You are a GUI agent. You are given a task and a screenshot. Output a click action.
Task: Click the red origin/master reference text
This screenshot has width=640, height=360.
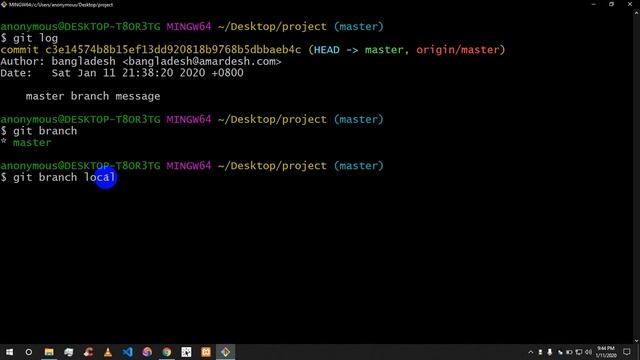coord(458,50)
